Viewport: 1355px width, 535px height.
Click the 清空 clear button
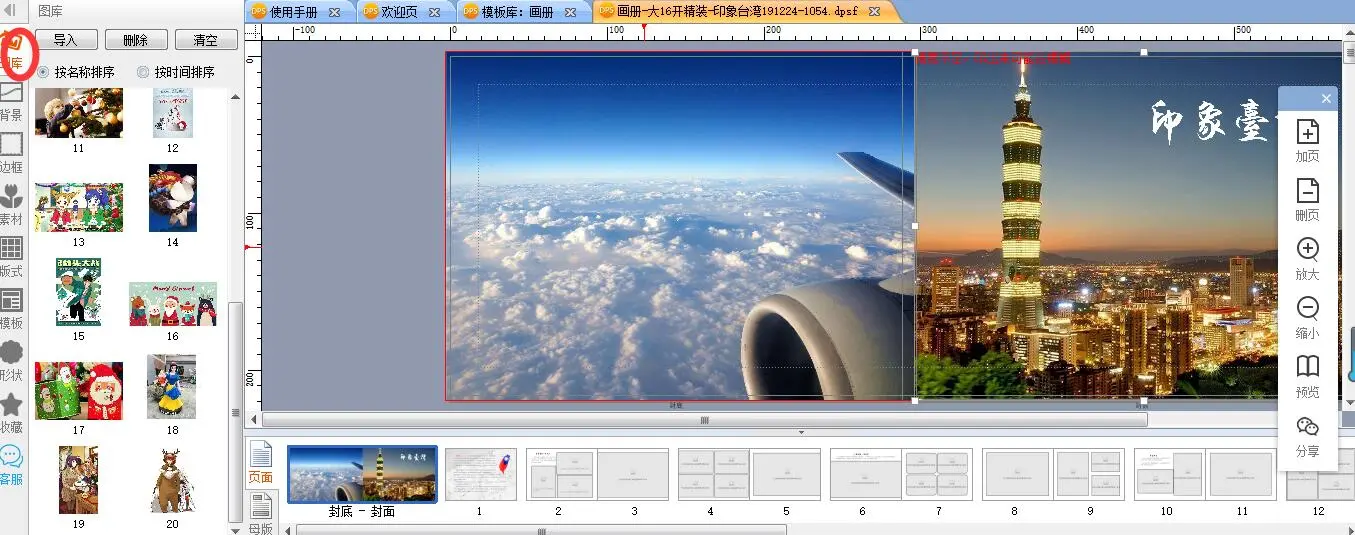pos(205,40)
